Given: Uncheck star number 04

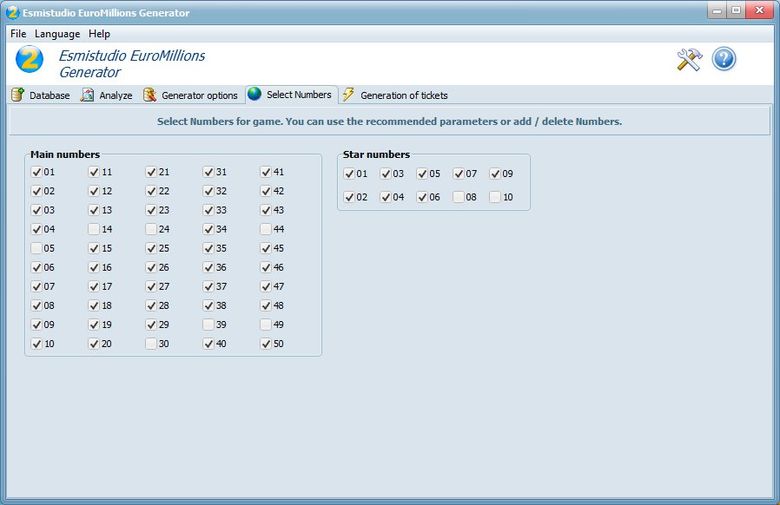Looking at the screenshot, I should 386,197.
